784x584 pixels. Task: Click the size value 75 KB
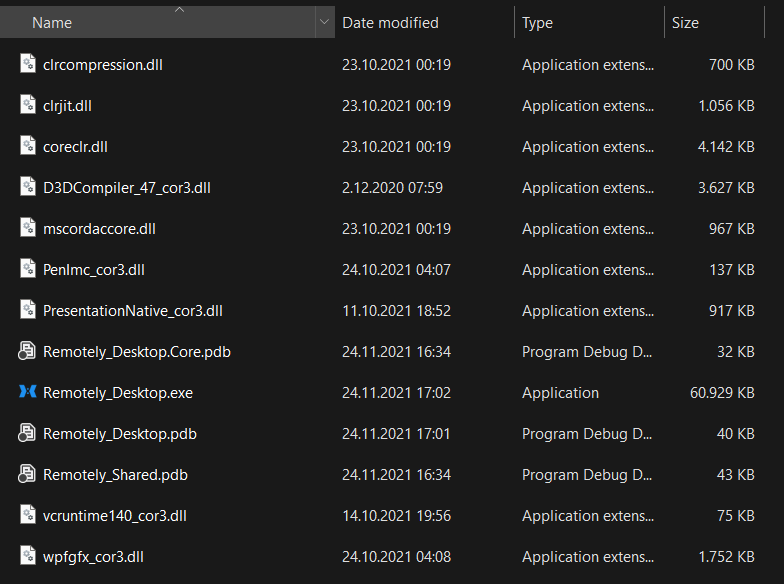[x=736, y=516]
